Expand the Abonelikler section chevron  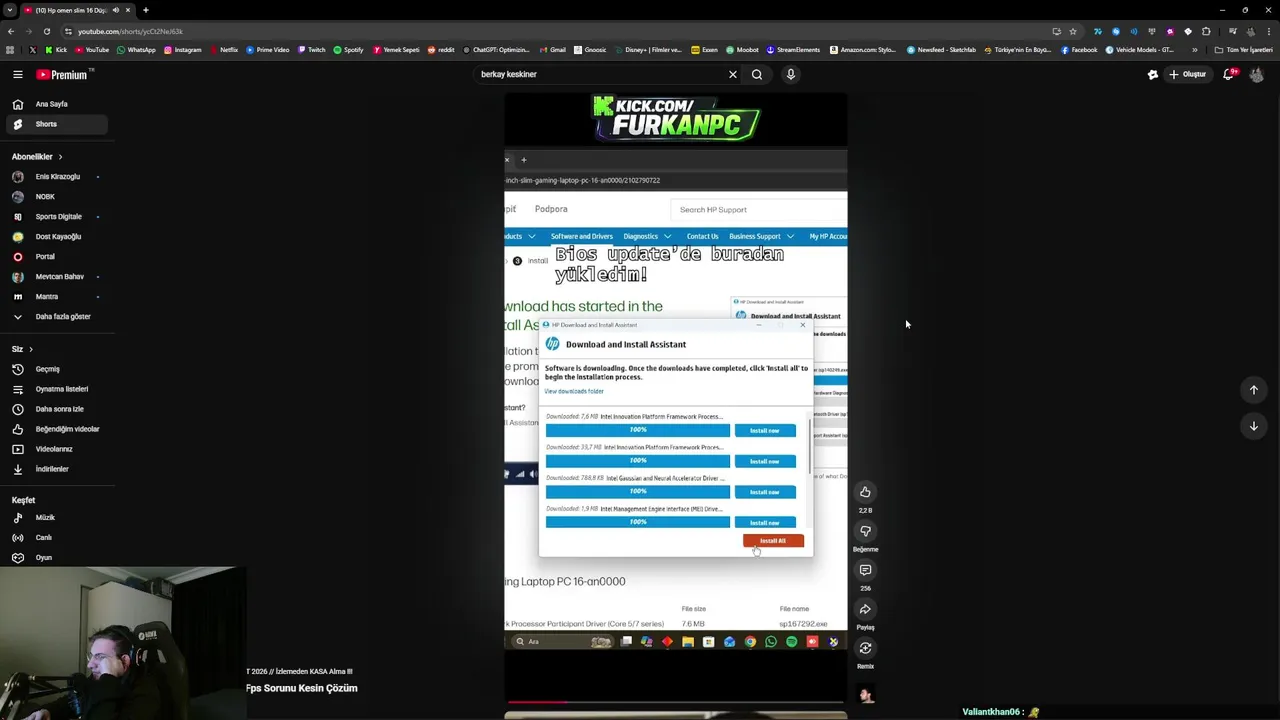(x=60, y=157)
